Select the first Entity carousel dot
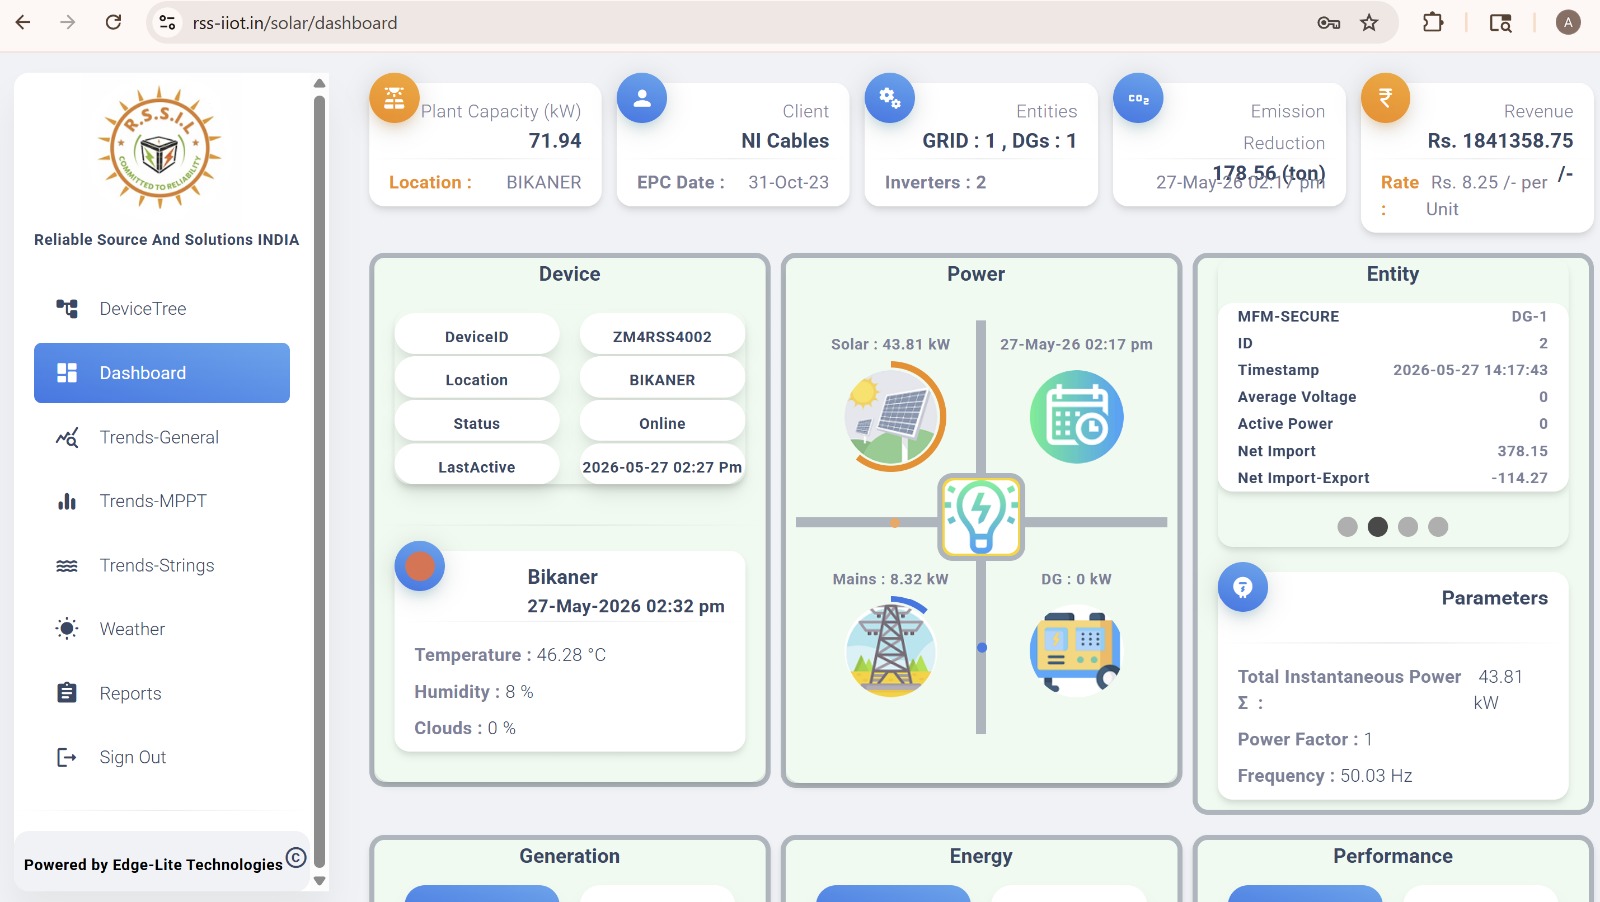The width and height of the screenshot is (1600, 902). 1347,527
